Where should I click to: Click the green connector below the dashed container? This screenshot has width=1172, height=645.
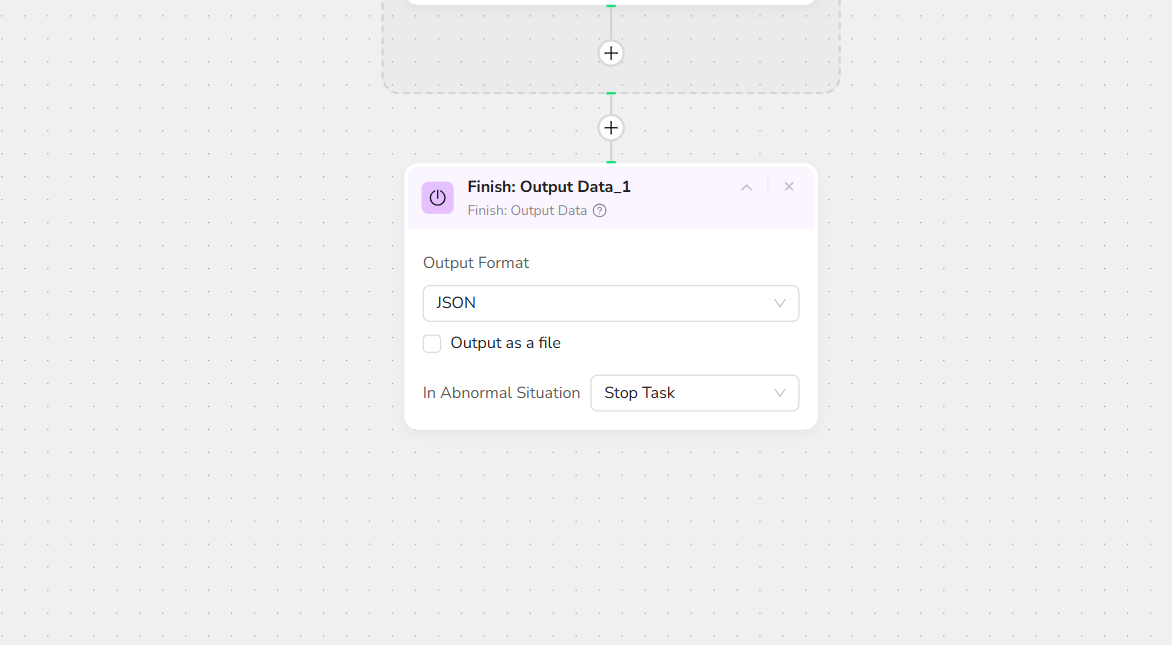(611, 94)
